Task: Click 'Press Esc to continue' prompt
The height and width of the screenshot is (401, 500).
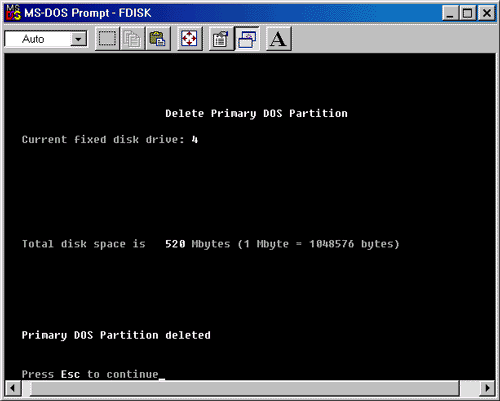Action: click(x=90, y=374)
